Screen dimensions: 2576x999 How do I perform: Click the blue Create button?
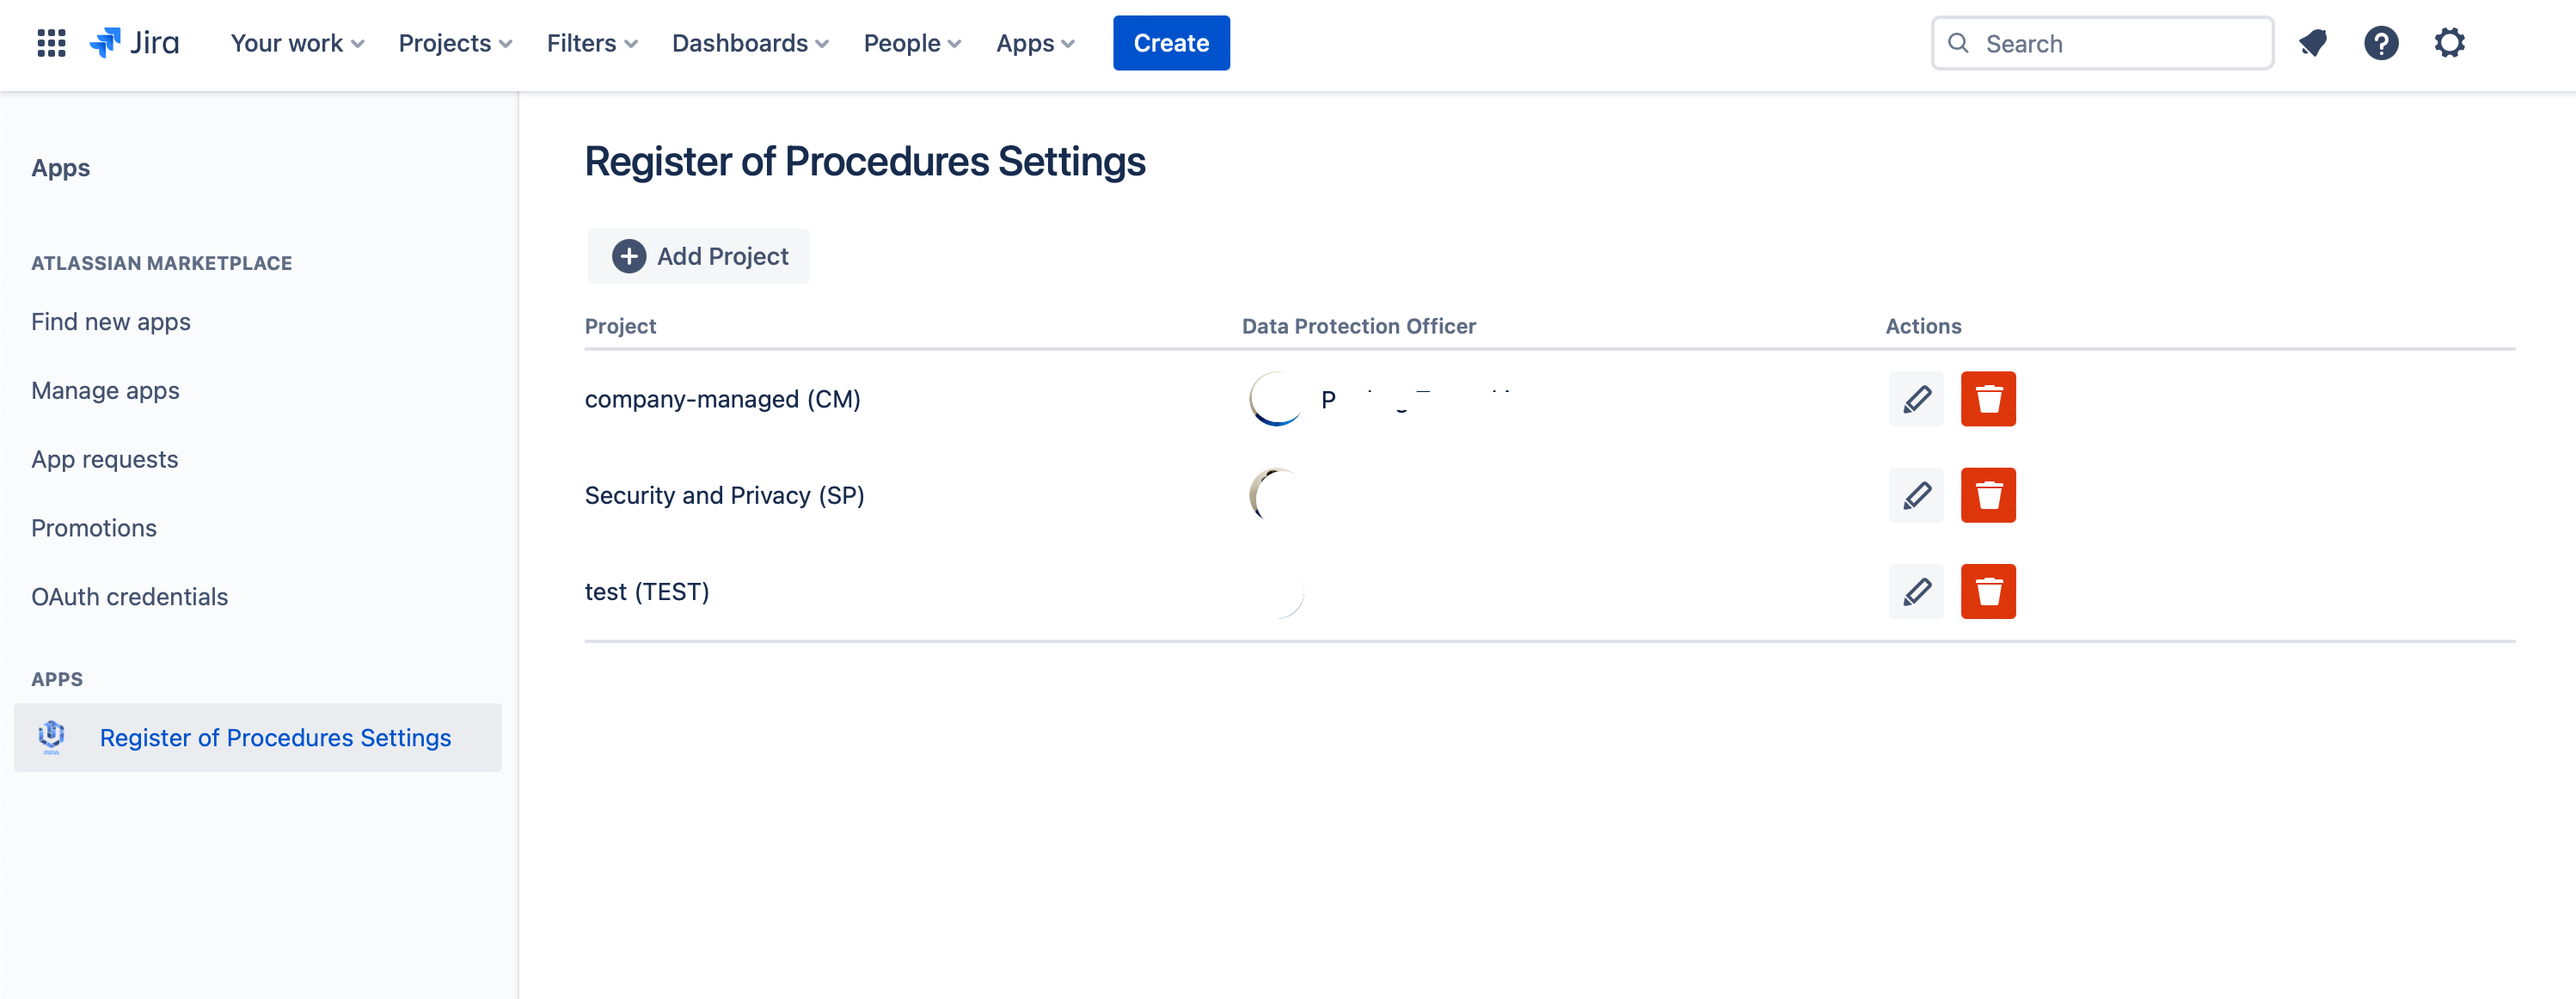1171,43
